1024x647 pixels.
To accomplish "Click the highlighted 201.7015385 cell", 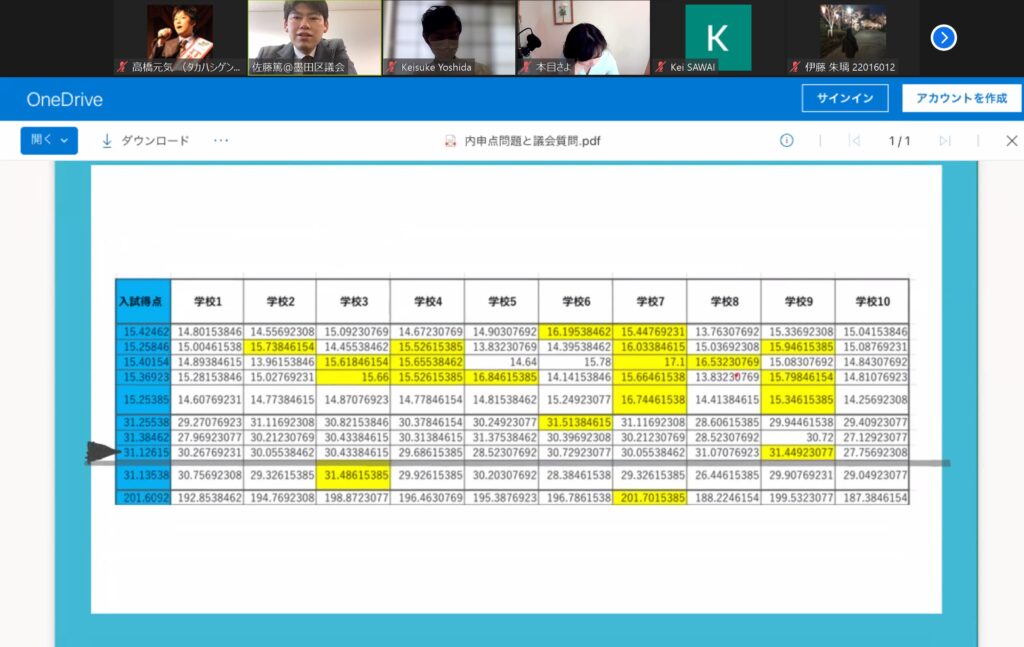I will click(x=649, y=497).
